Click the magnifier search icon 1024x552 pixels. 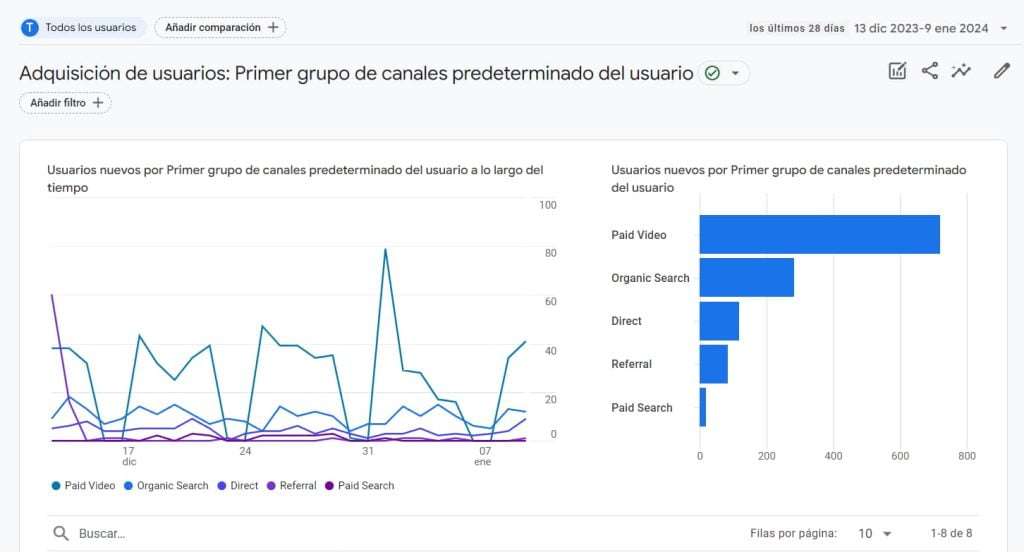coord(61,533)
